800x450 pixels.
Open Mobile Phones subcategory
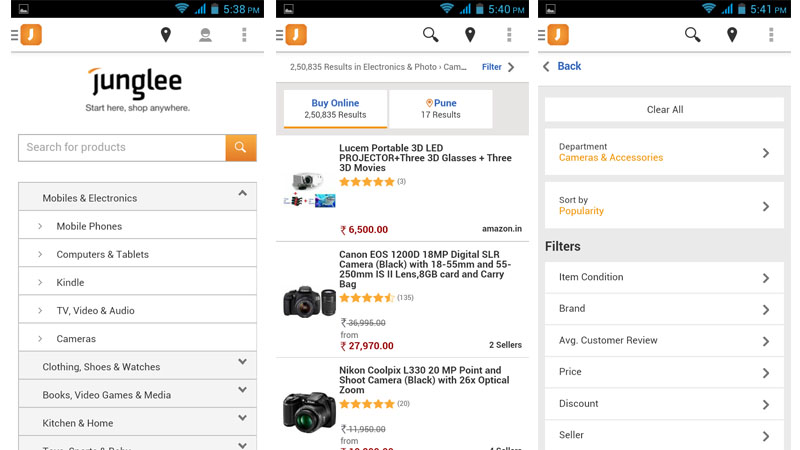point(137,226)
